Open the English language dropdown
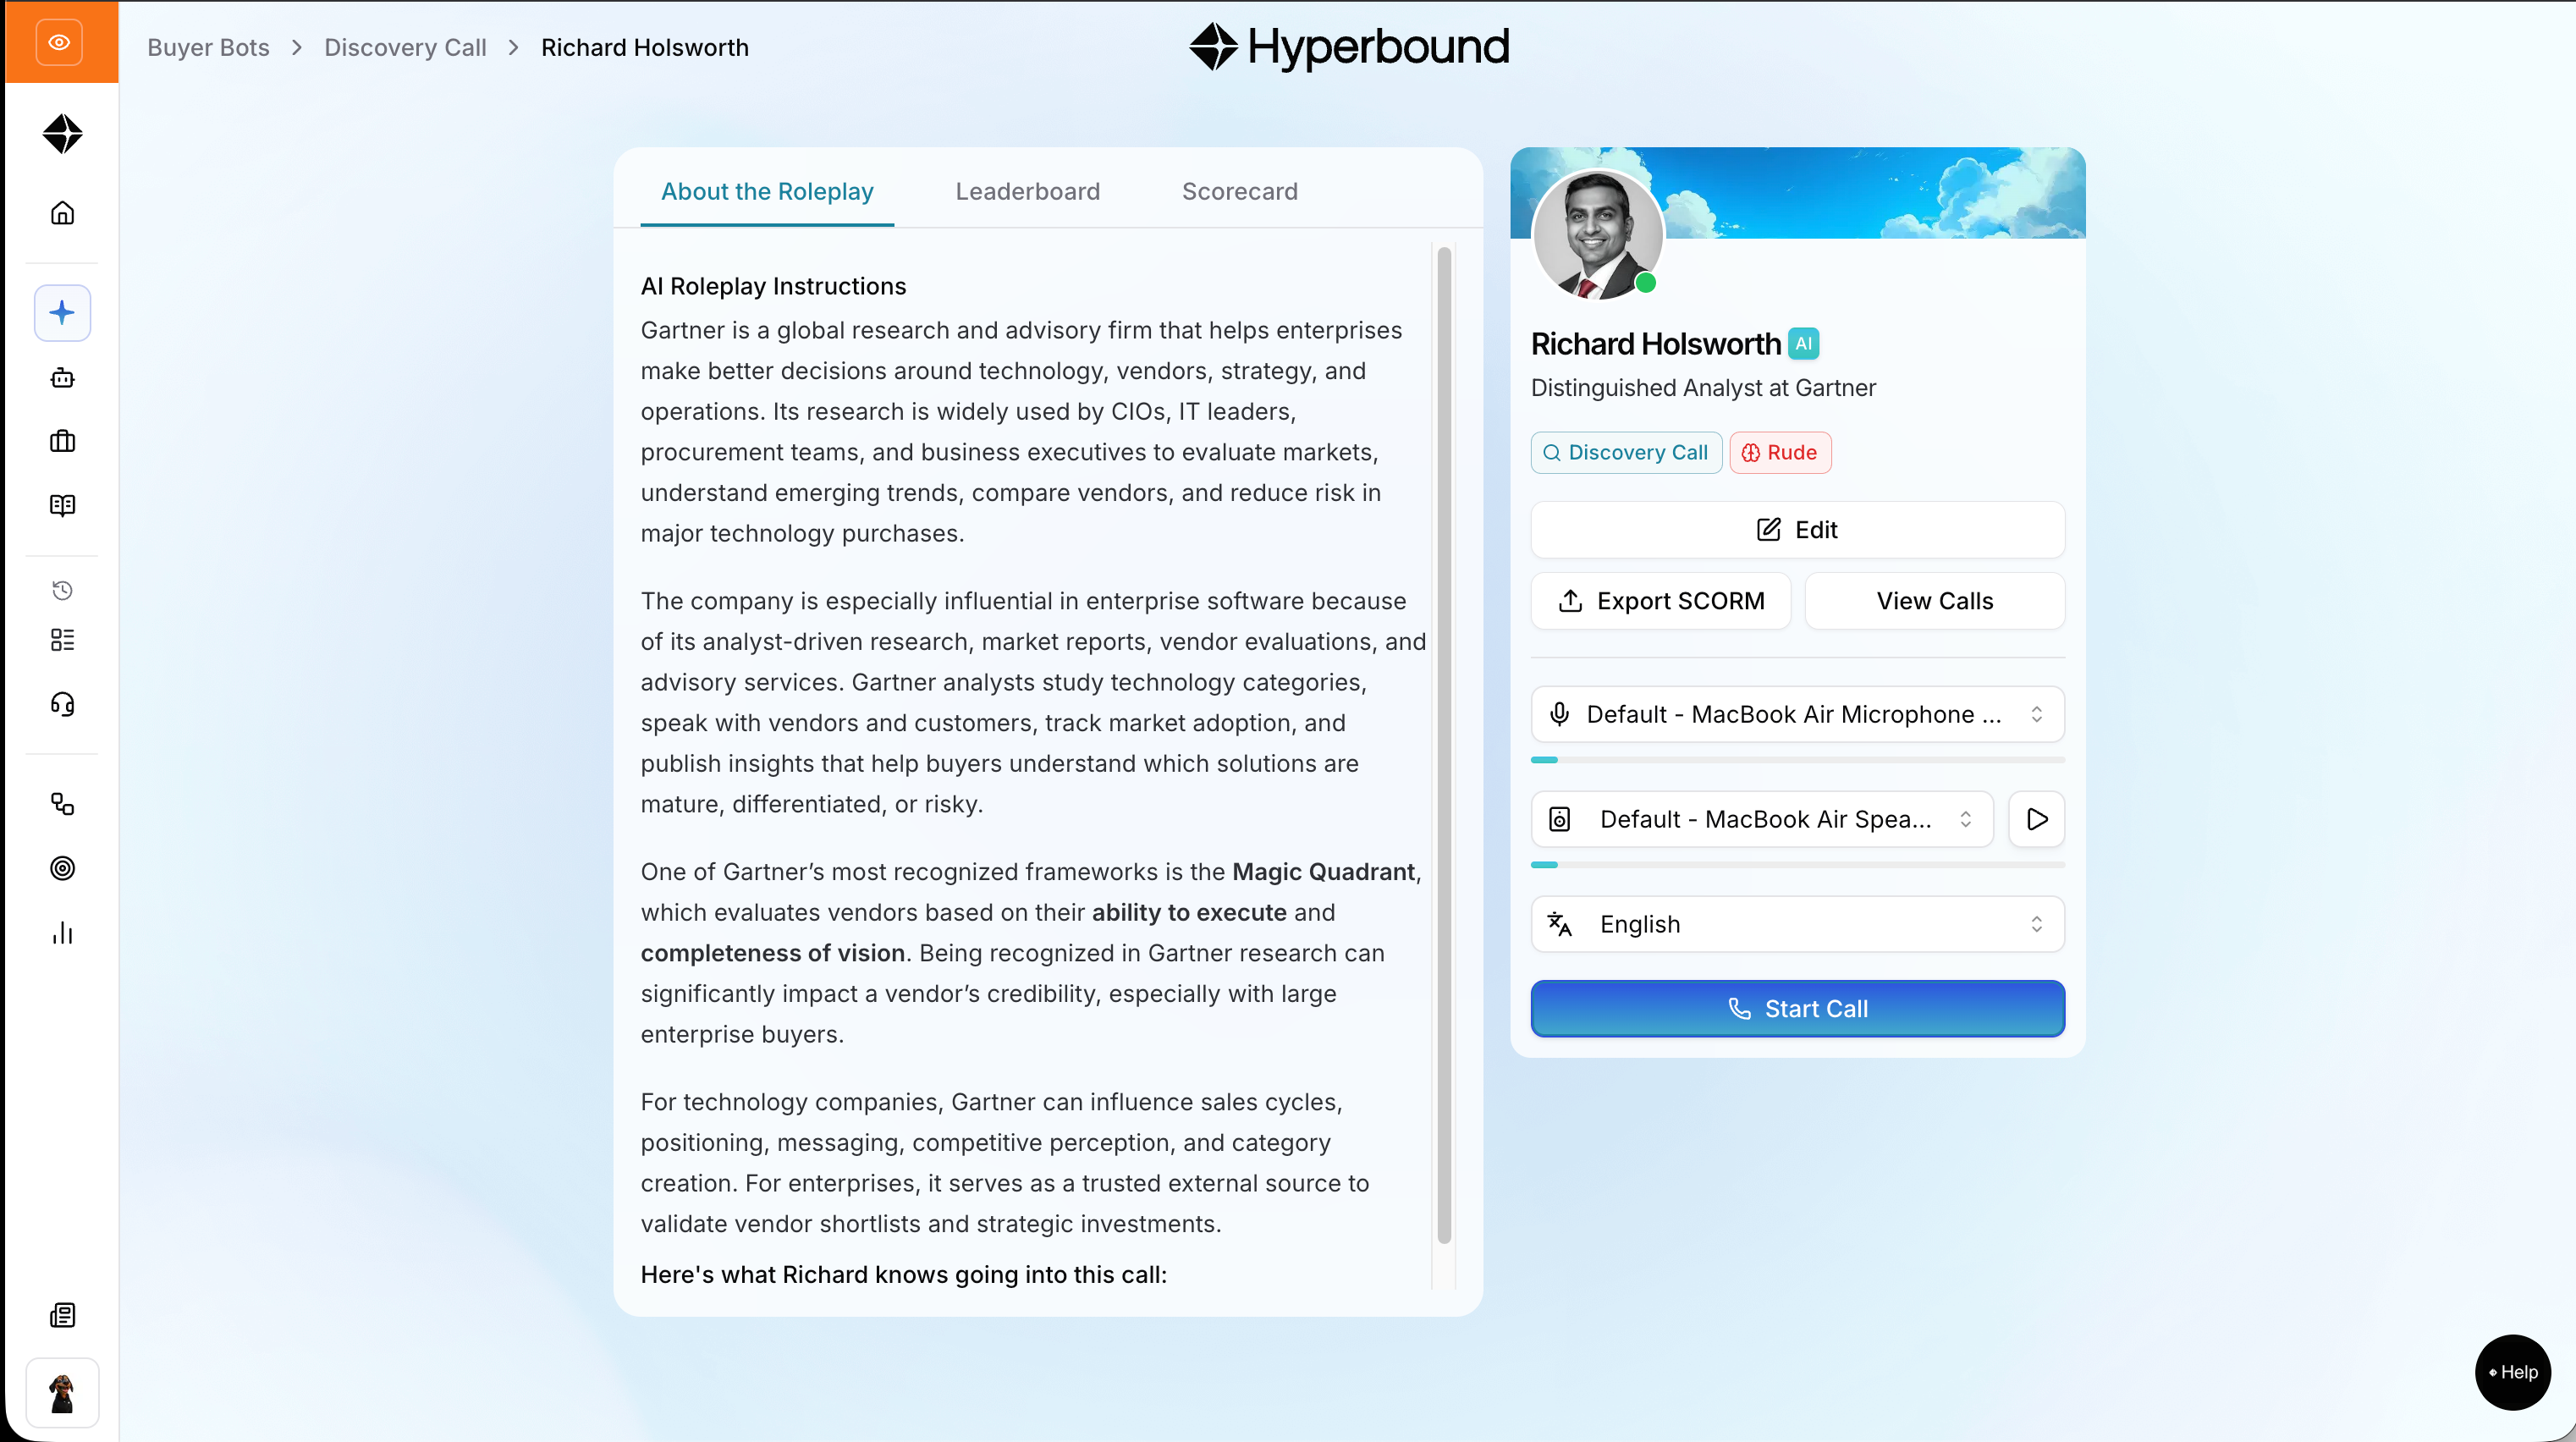This screenshot has height=1442, width=2576. (1797, 925)
